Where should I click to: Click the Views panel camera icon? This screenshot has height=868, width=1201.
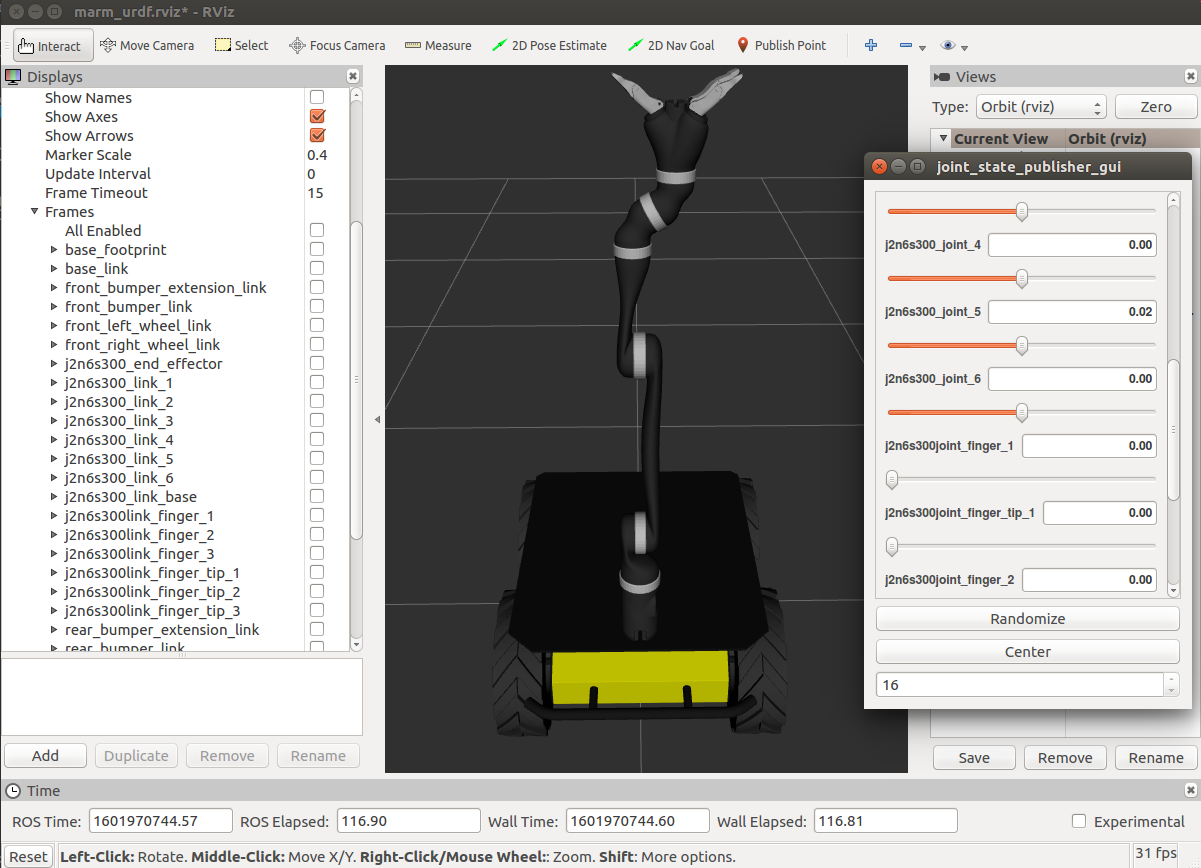pyautogui.click(x=942, y=77)
